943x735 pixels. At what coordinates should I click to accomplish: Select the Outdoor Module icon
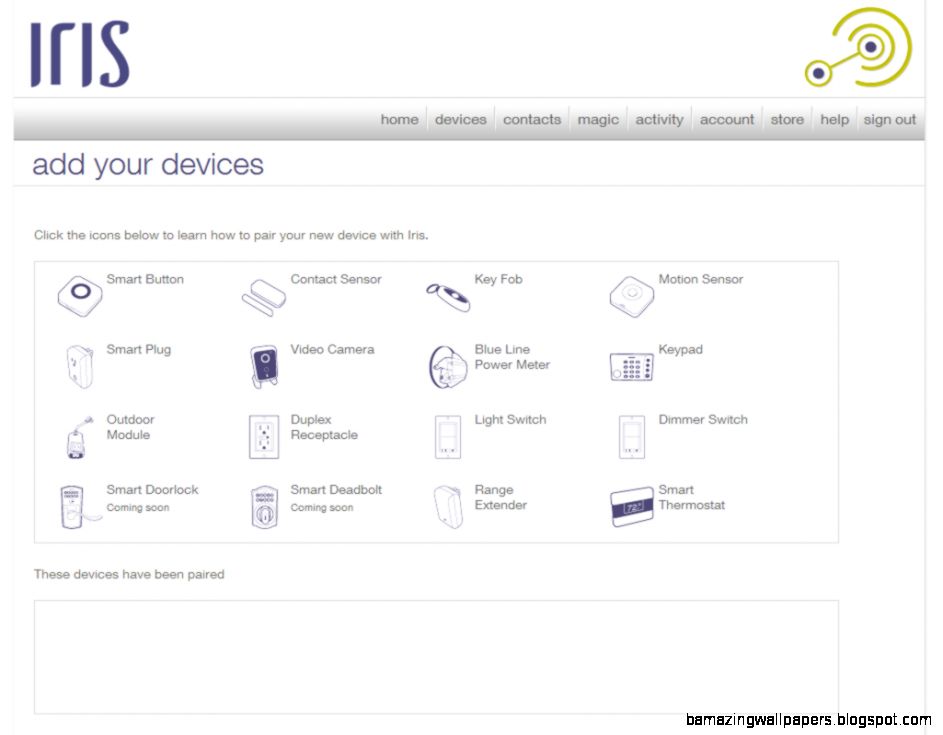[80, 437]
